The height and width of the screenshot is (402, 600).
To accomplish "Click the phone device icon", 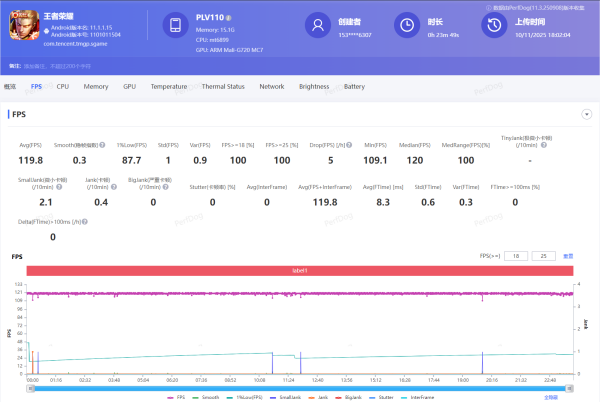I will click(175, 25).
